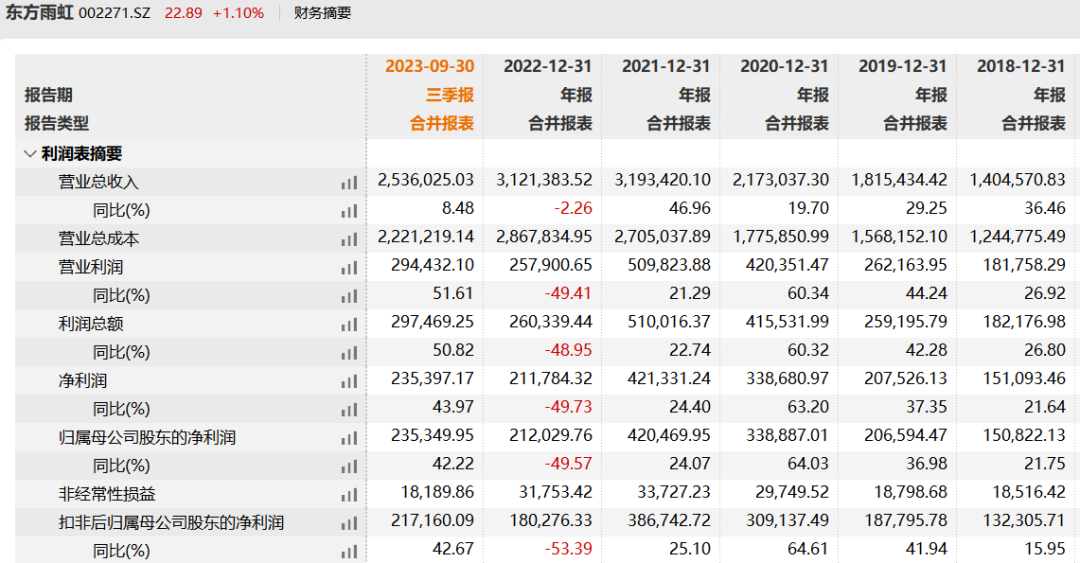This screenshot has height=563, width=1080.
Task: Open chart icon for 归属母公司股东的净利润
Action: 348,438
